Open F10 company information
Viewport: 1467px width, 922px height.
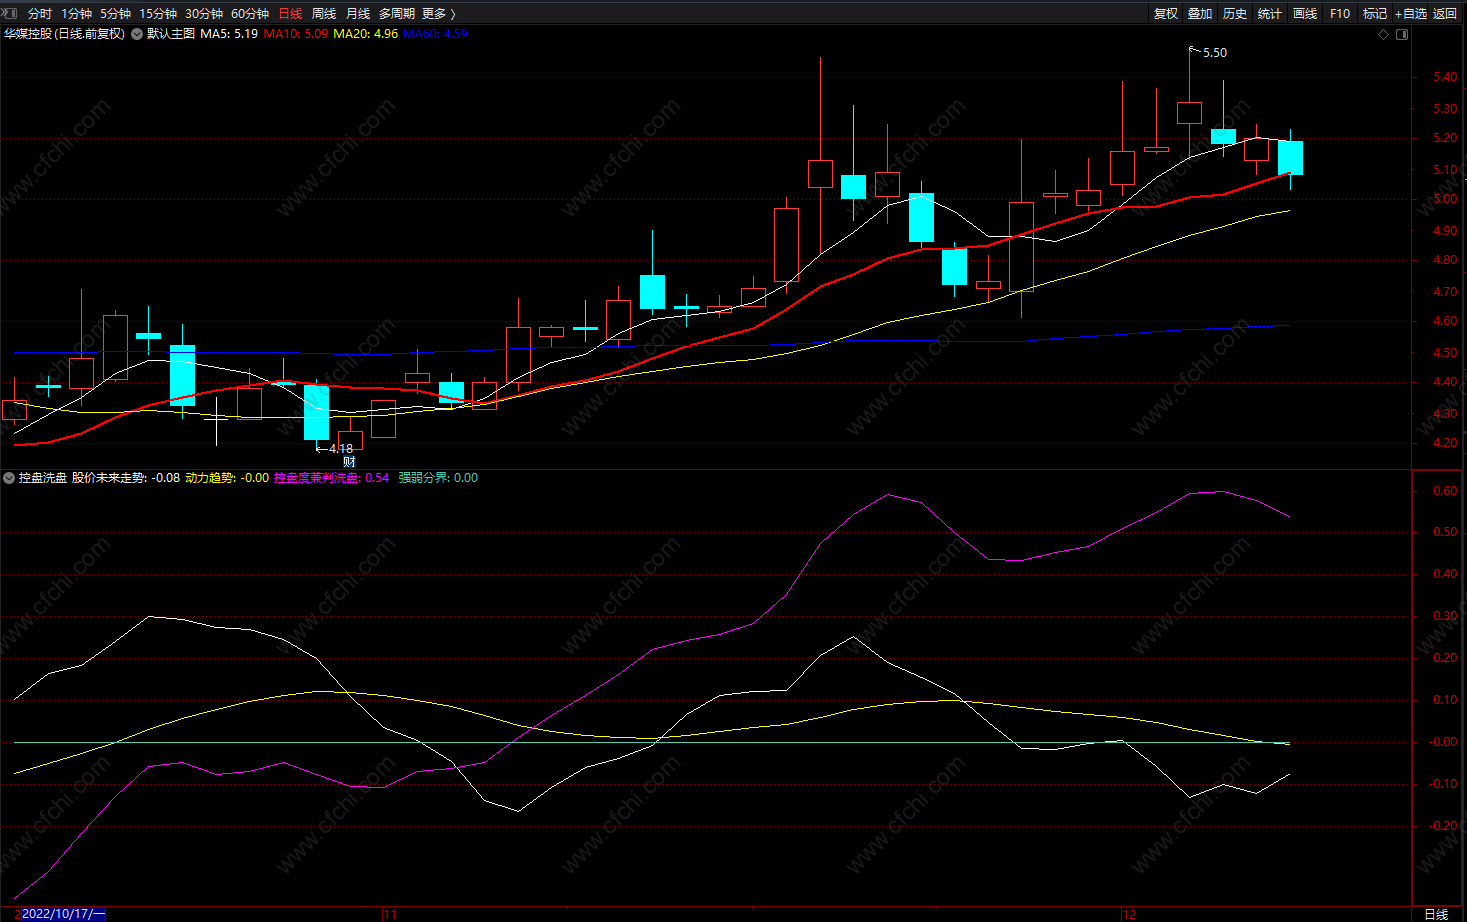click(1340, 13)
